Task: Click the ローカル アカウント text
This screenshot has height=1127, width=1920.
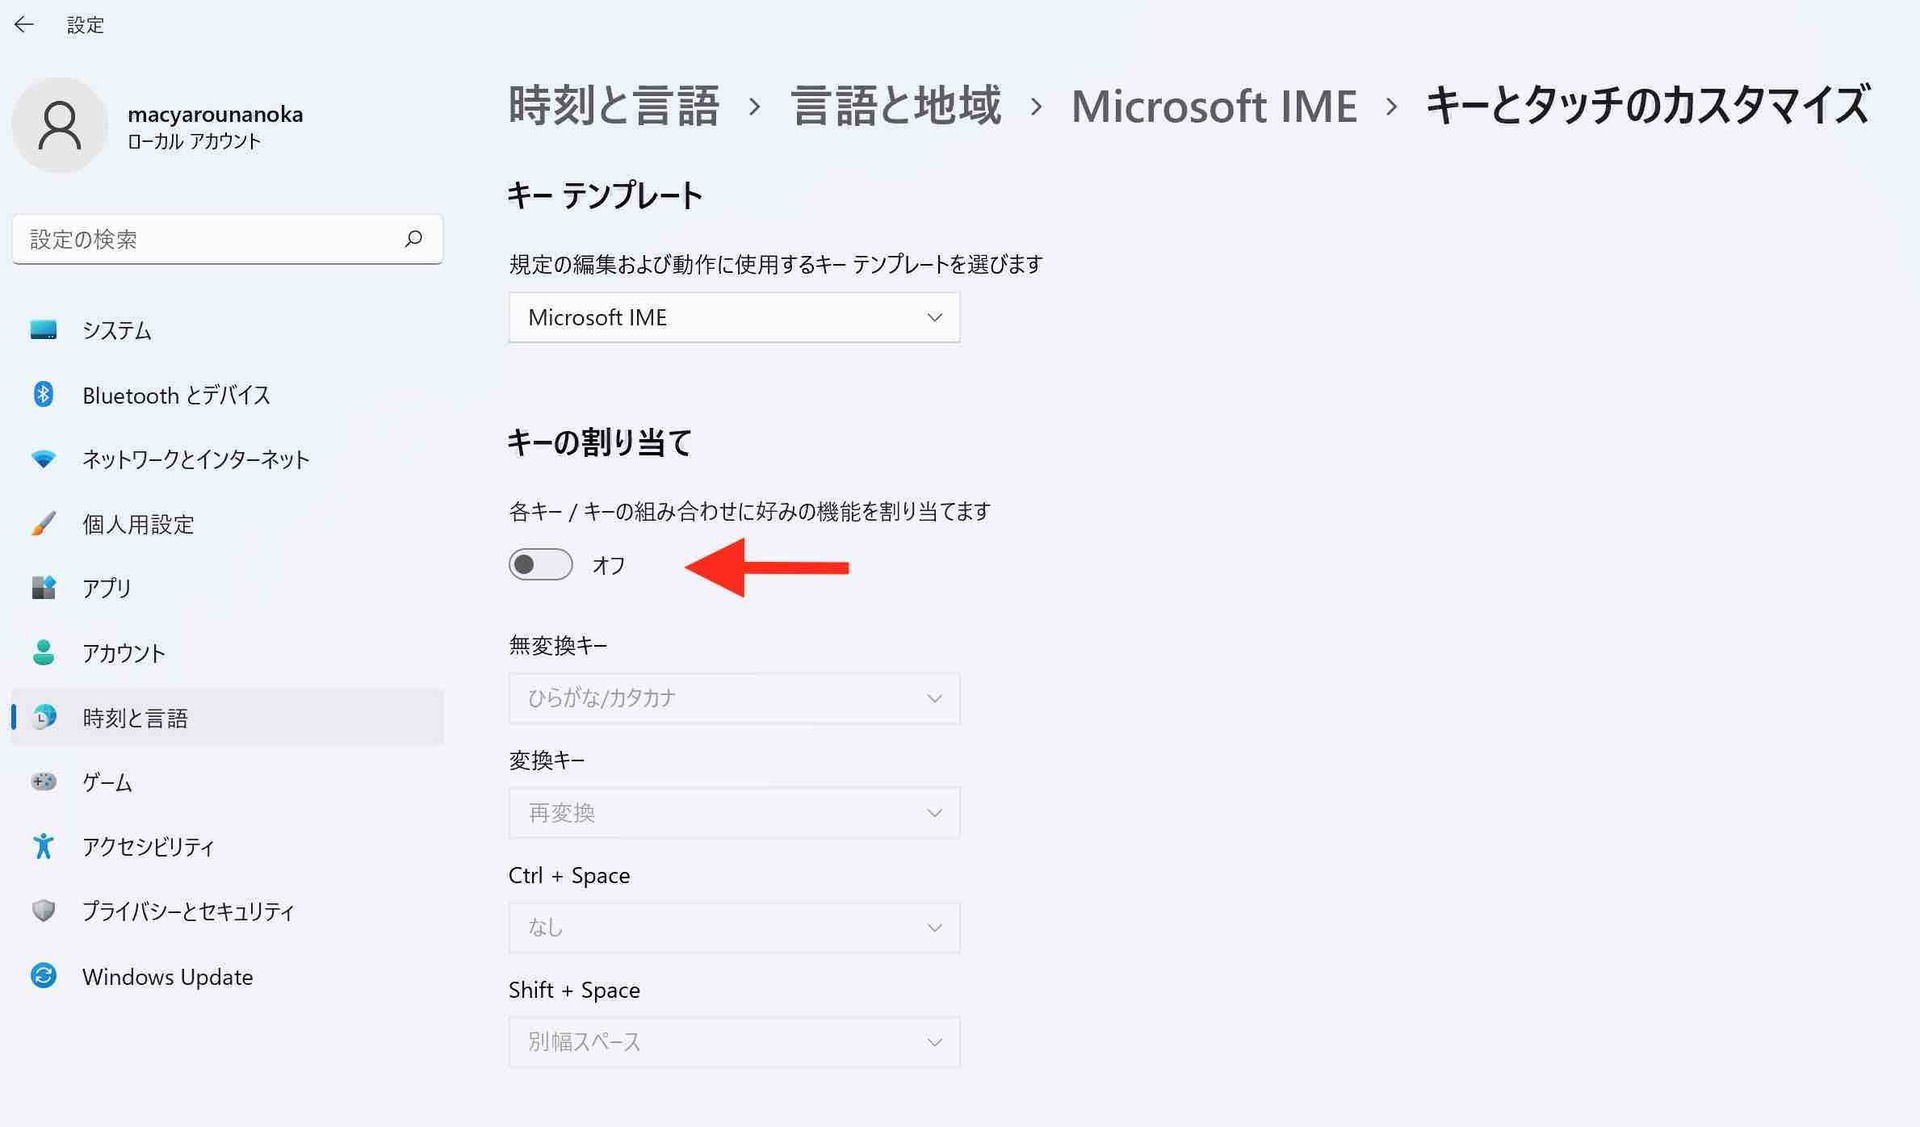Action: (194, 142)
